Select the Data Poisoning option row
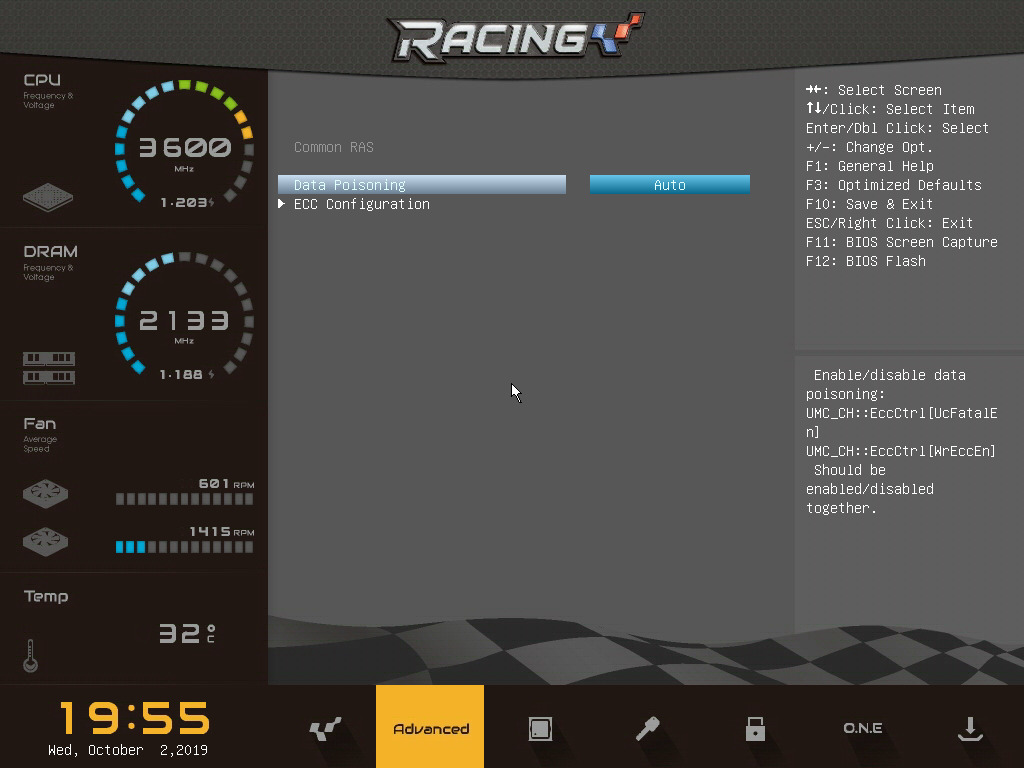1024x768 pixels. [422, 185]
